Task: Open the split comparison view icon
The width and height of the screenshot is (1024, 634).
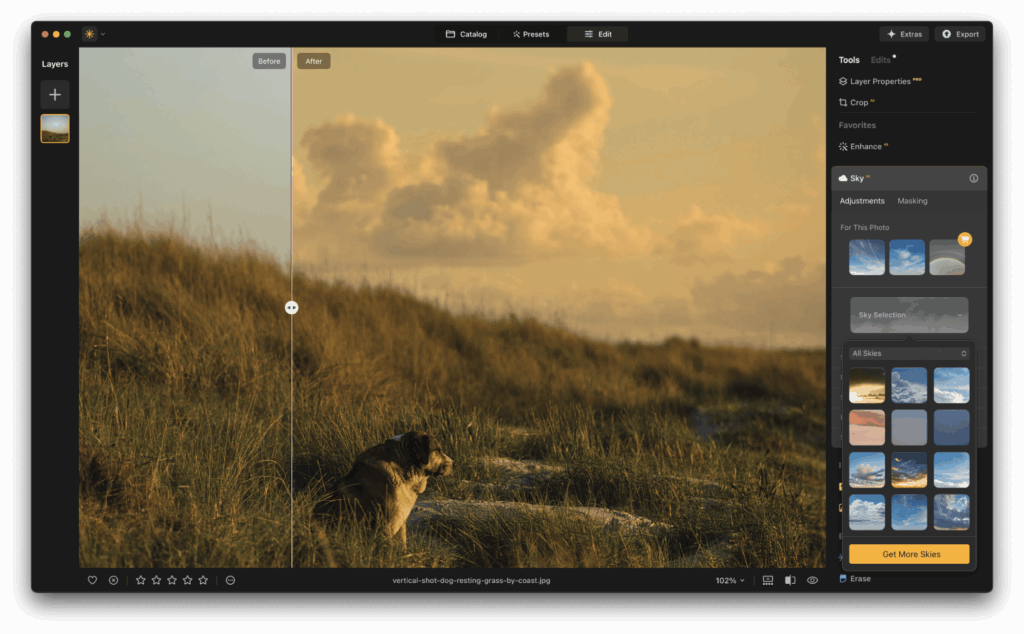Action: point(789,579)
